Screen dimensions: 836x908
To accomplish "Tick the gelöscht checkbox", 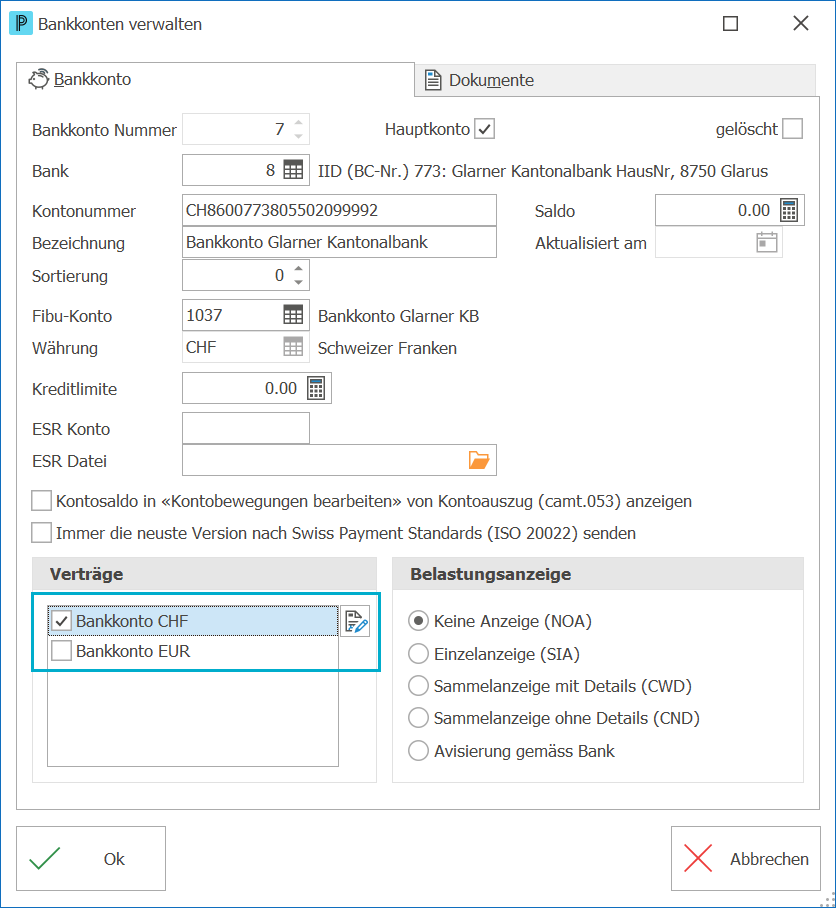I will 793,129.
